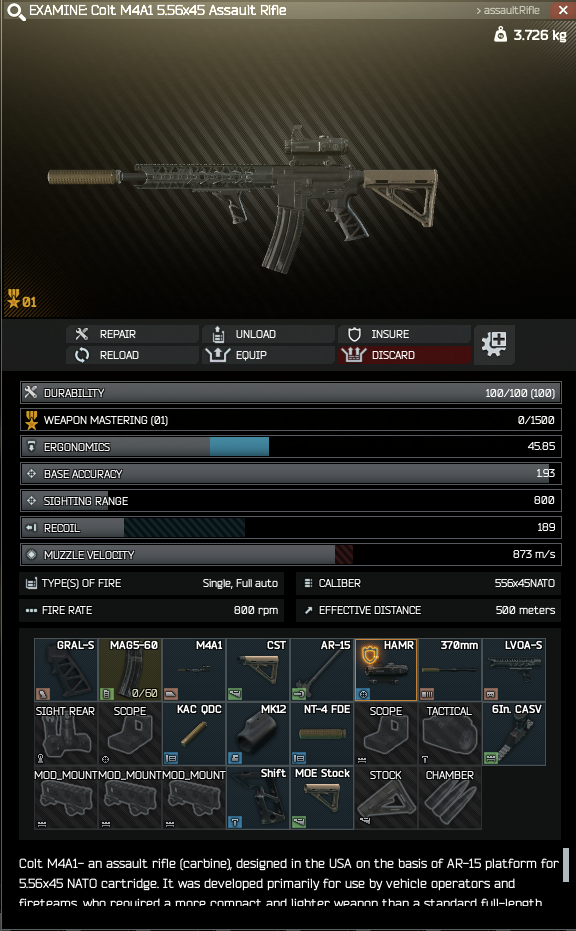Click the RELOAD button

[x=132, y=355]
